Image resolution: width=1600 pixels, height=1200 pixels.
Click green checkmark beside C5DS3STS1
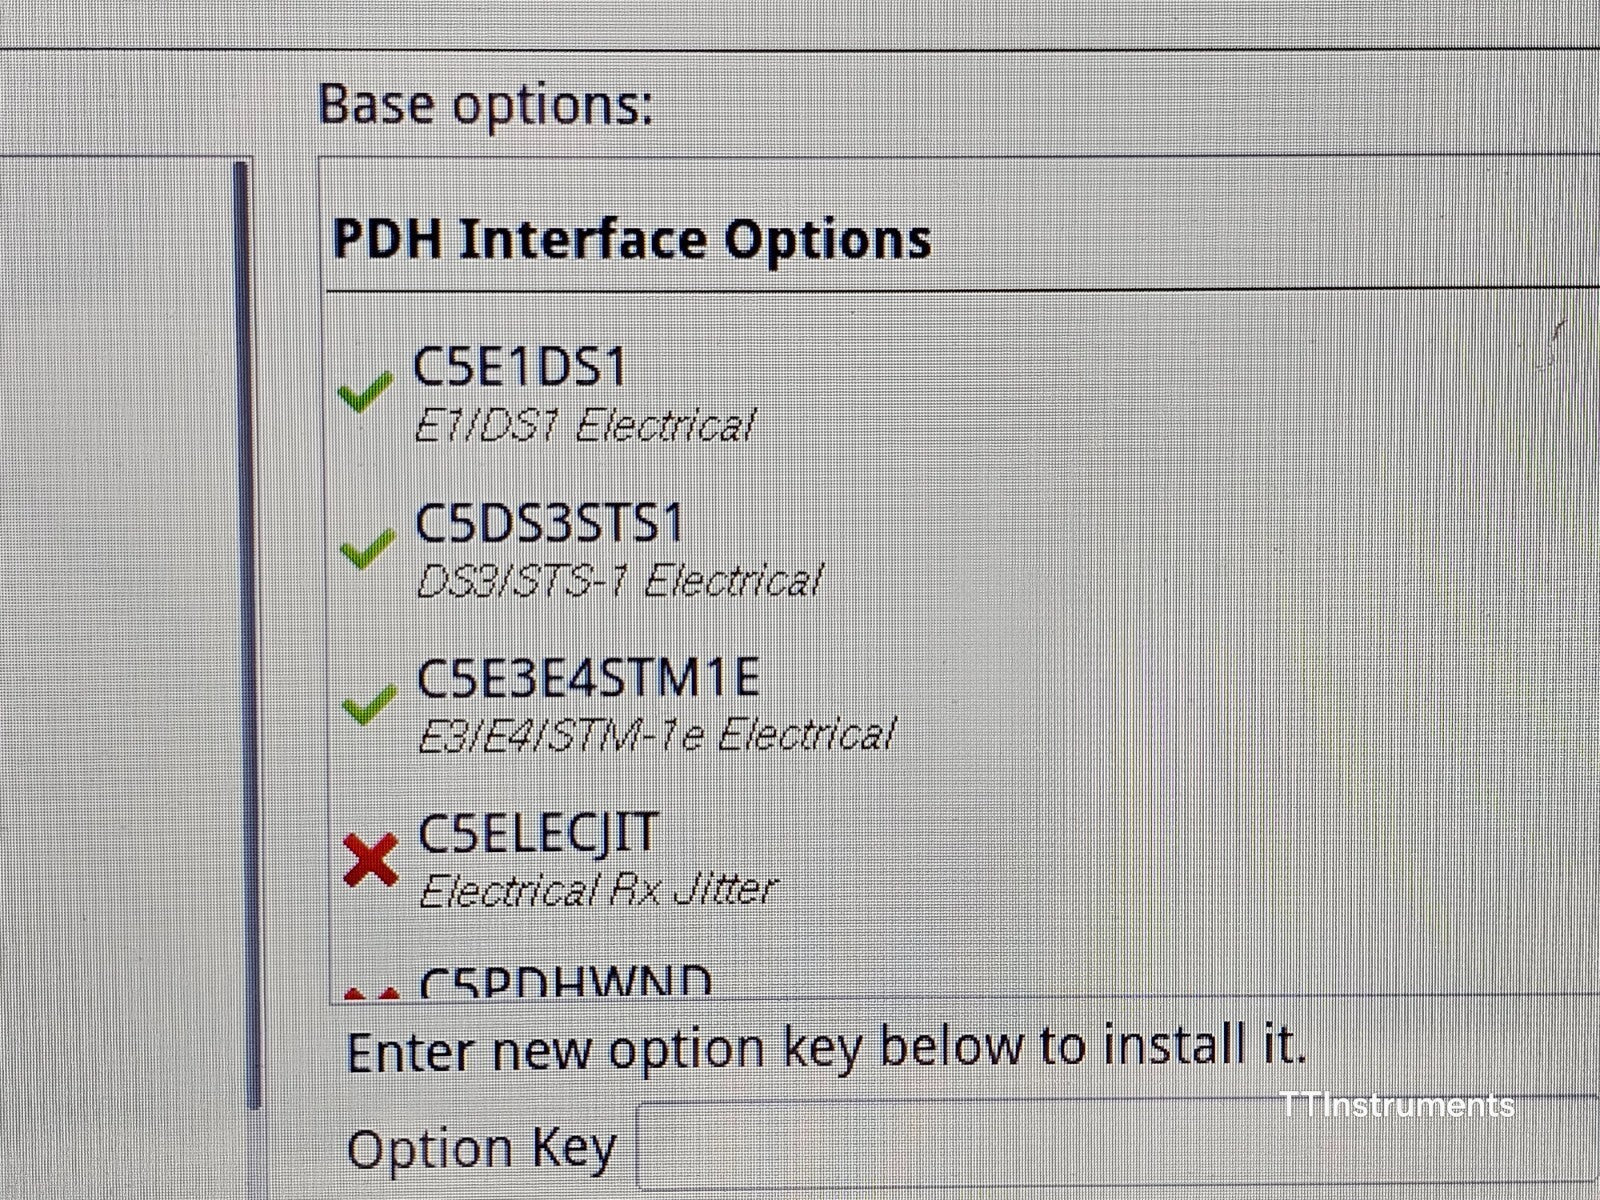click(x=367, y=549)
